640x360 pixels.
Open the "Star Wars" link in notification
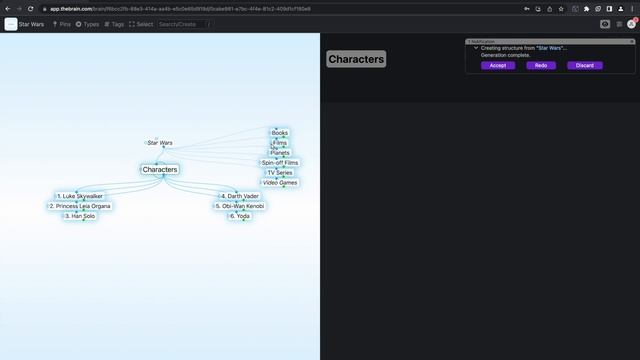coord(549,48)
